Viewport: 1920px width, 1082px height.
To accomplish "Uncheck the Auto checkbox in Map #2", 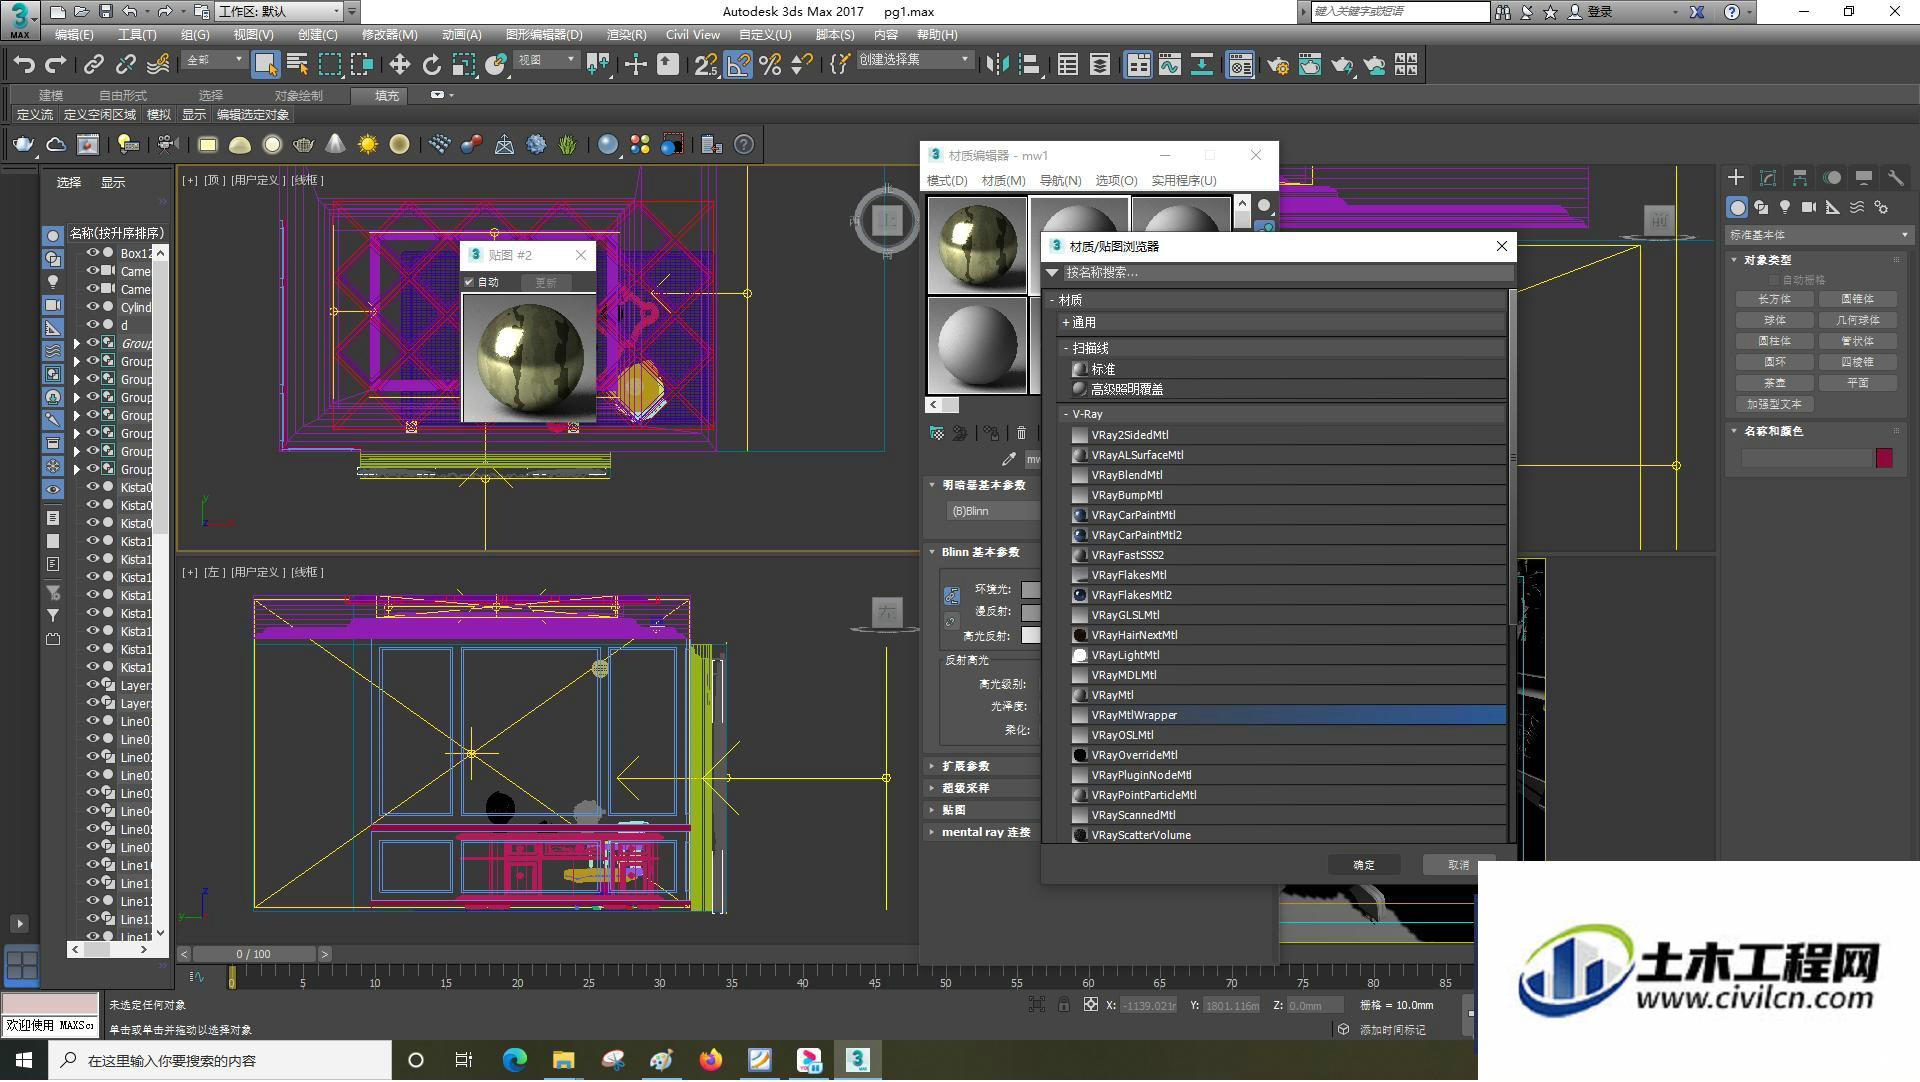I will click(x=469, y=283).
